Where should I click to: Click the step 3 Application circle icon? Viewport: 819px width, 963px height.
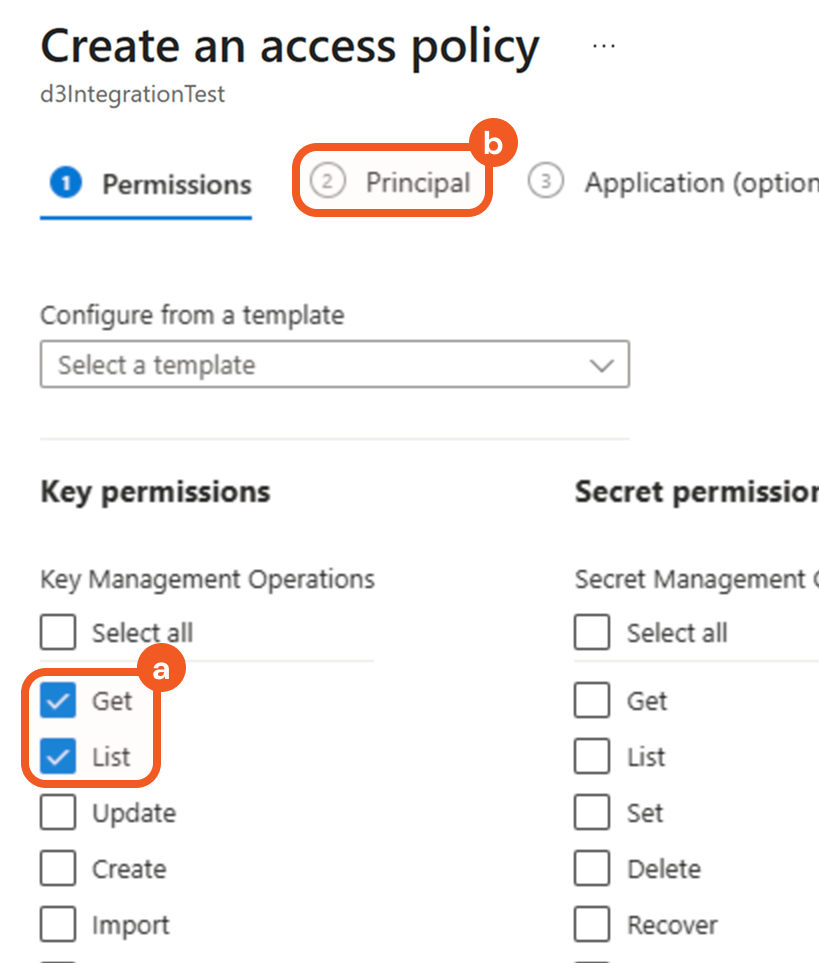point(545,182)
